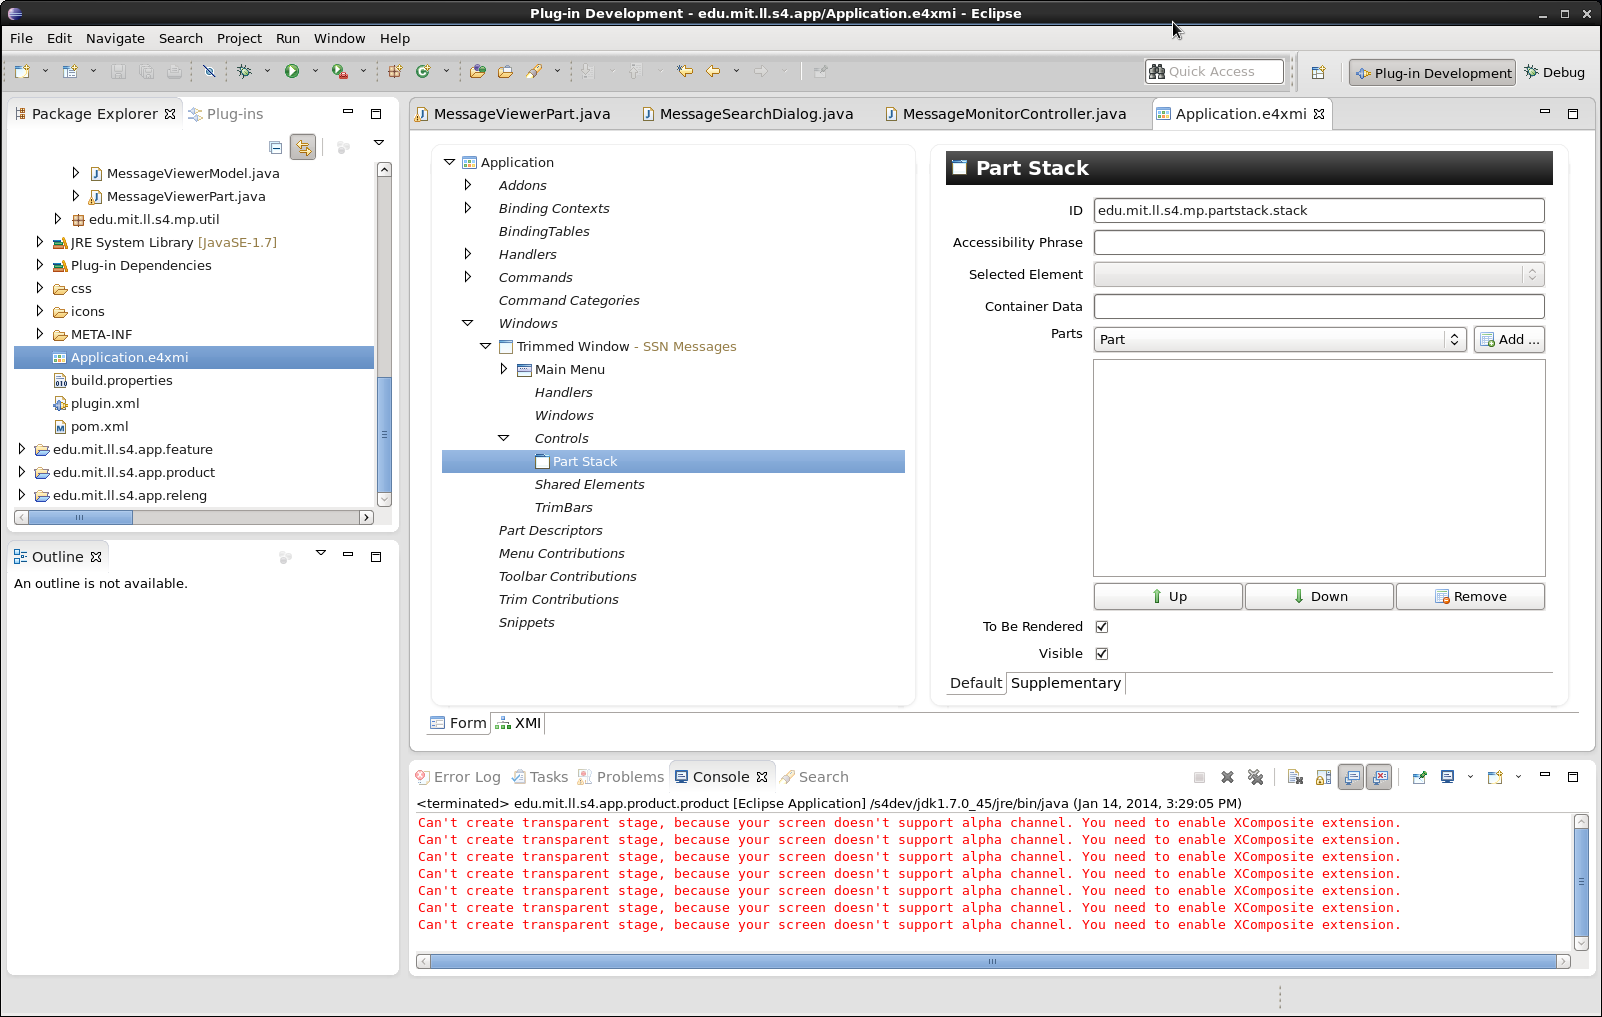Toggle Link with Editor in Package Explorer
Screen dimensions: 1602x1017
[x=303, y=147]
